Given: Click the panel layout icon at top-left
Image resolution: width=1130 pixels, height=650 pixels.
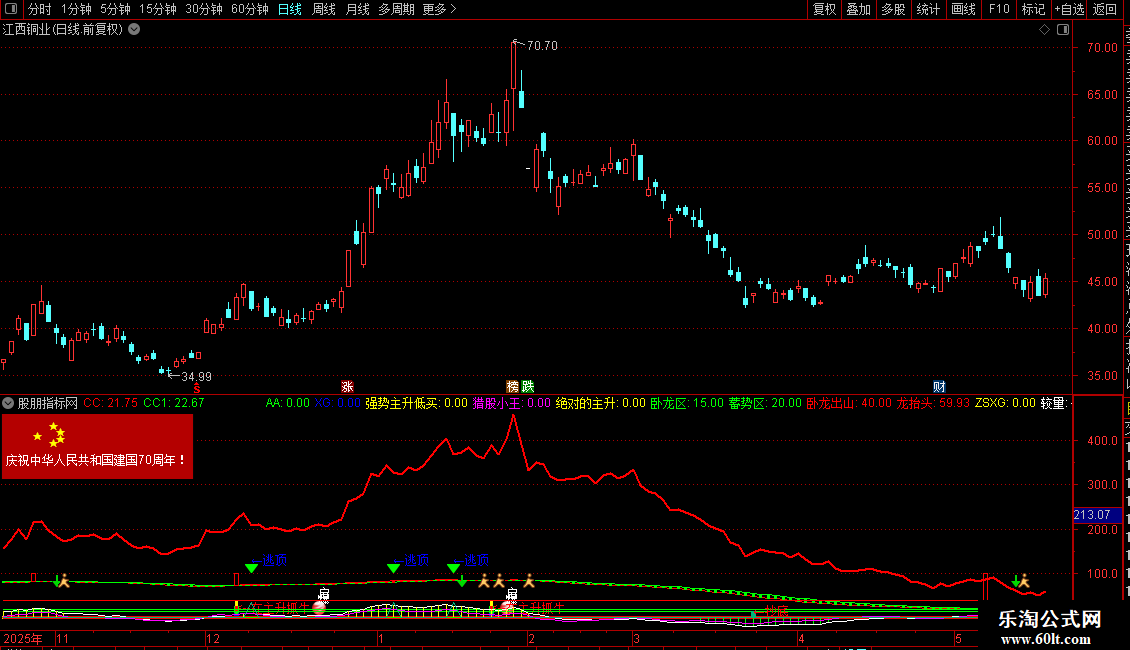Looking at the screenshot, I should click(x=11, y=9).
